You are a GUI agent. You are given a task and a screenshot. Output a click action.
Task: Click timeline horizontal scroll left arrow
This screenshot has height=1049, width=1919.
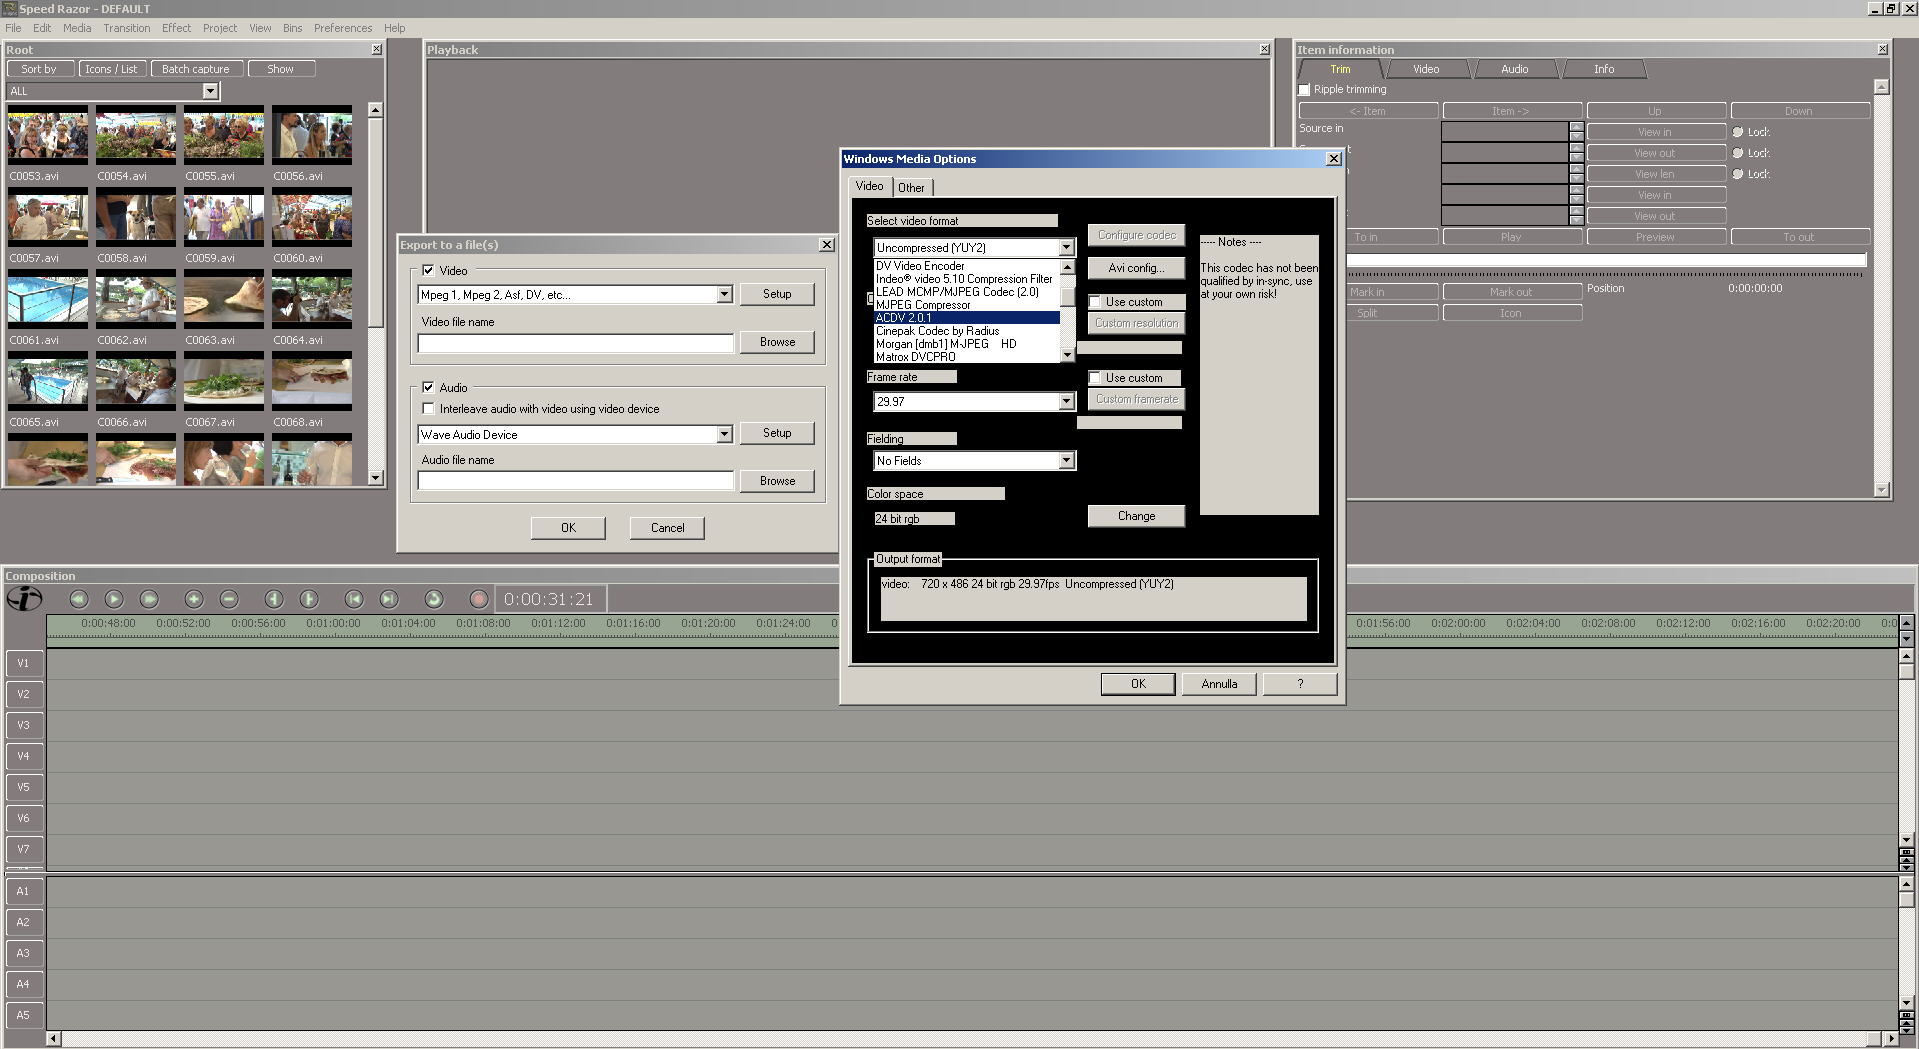(54, 1039)
